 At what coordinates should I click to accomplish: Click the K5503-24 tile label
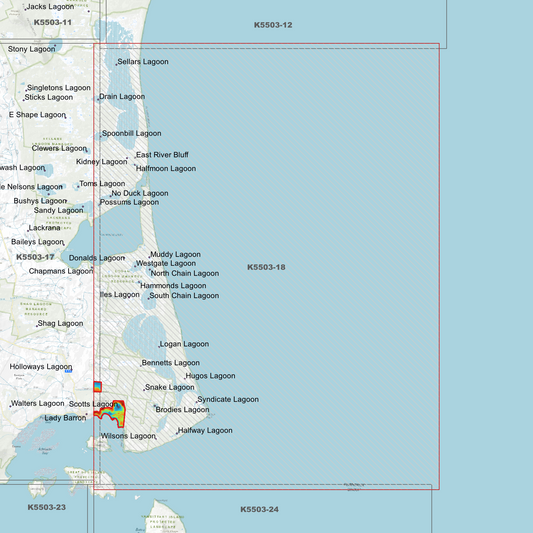point(259,509)
